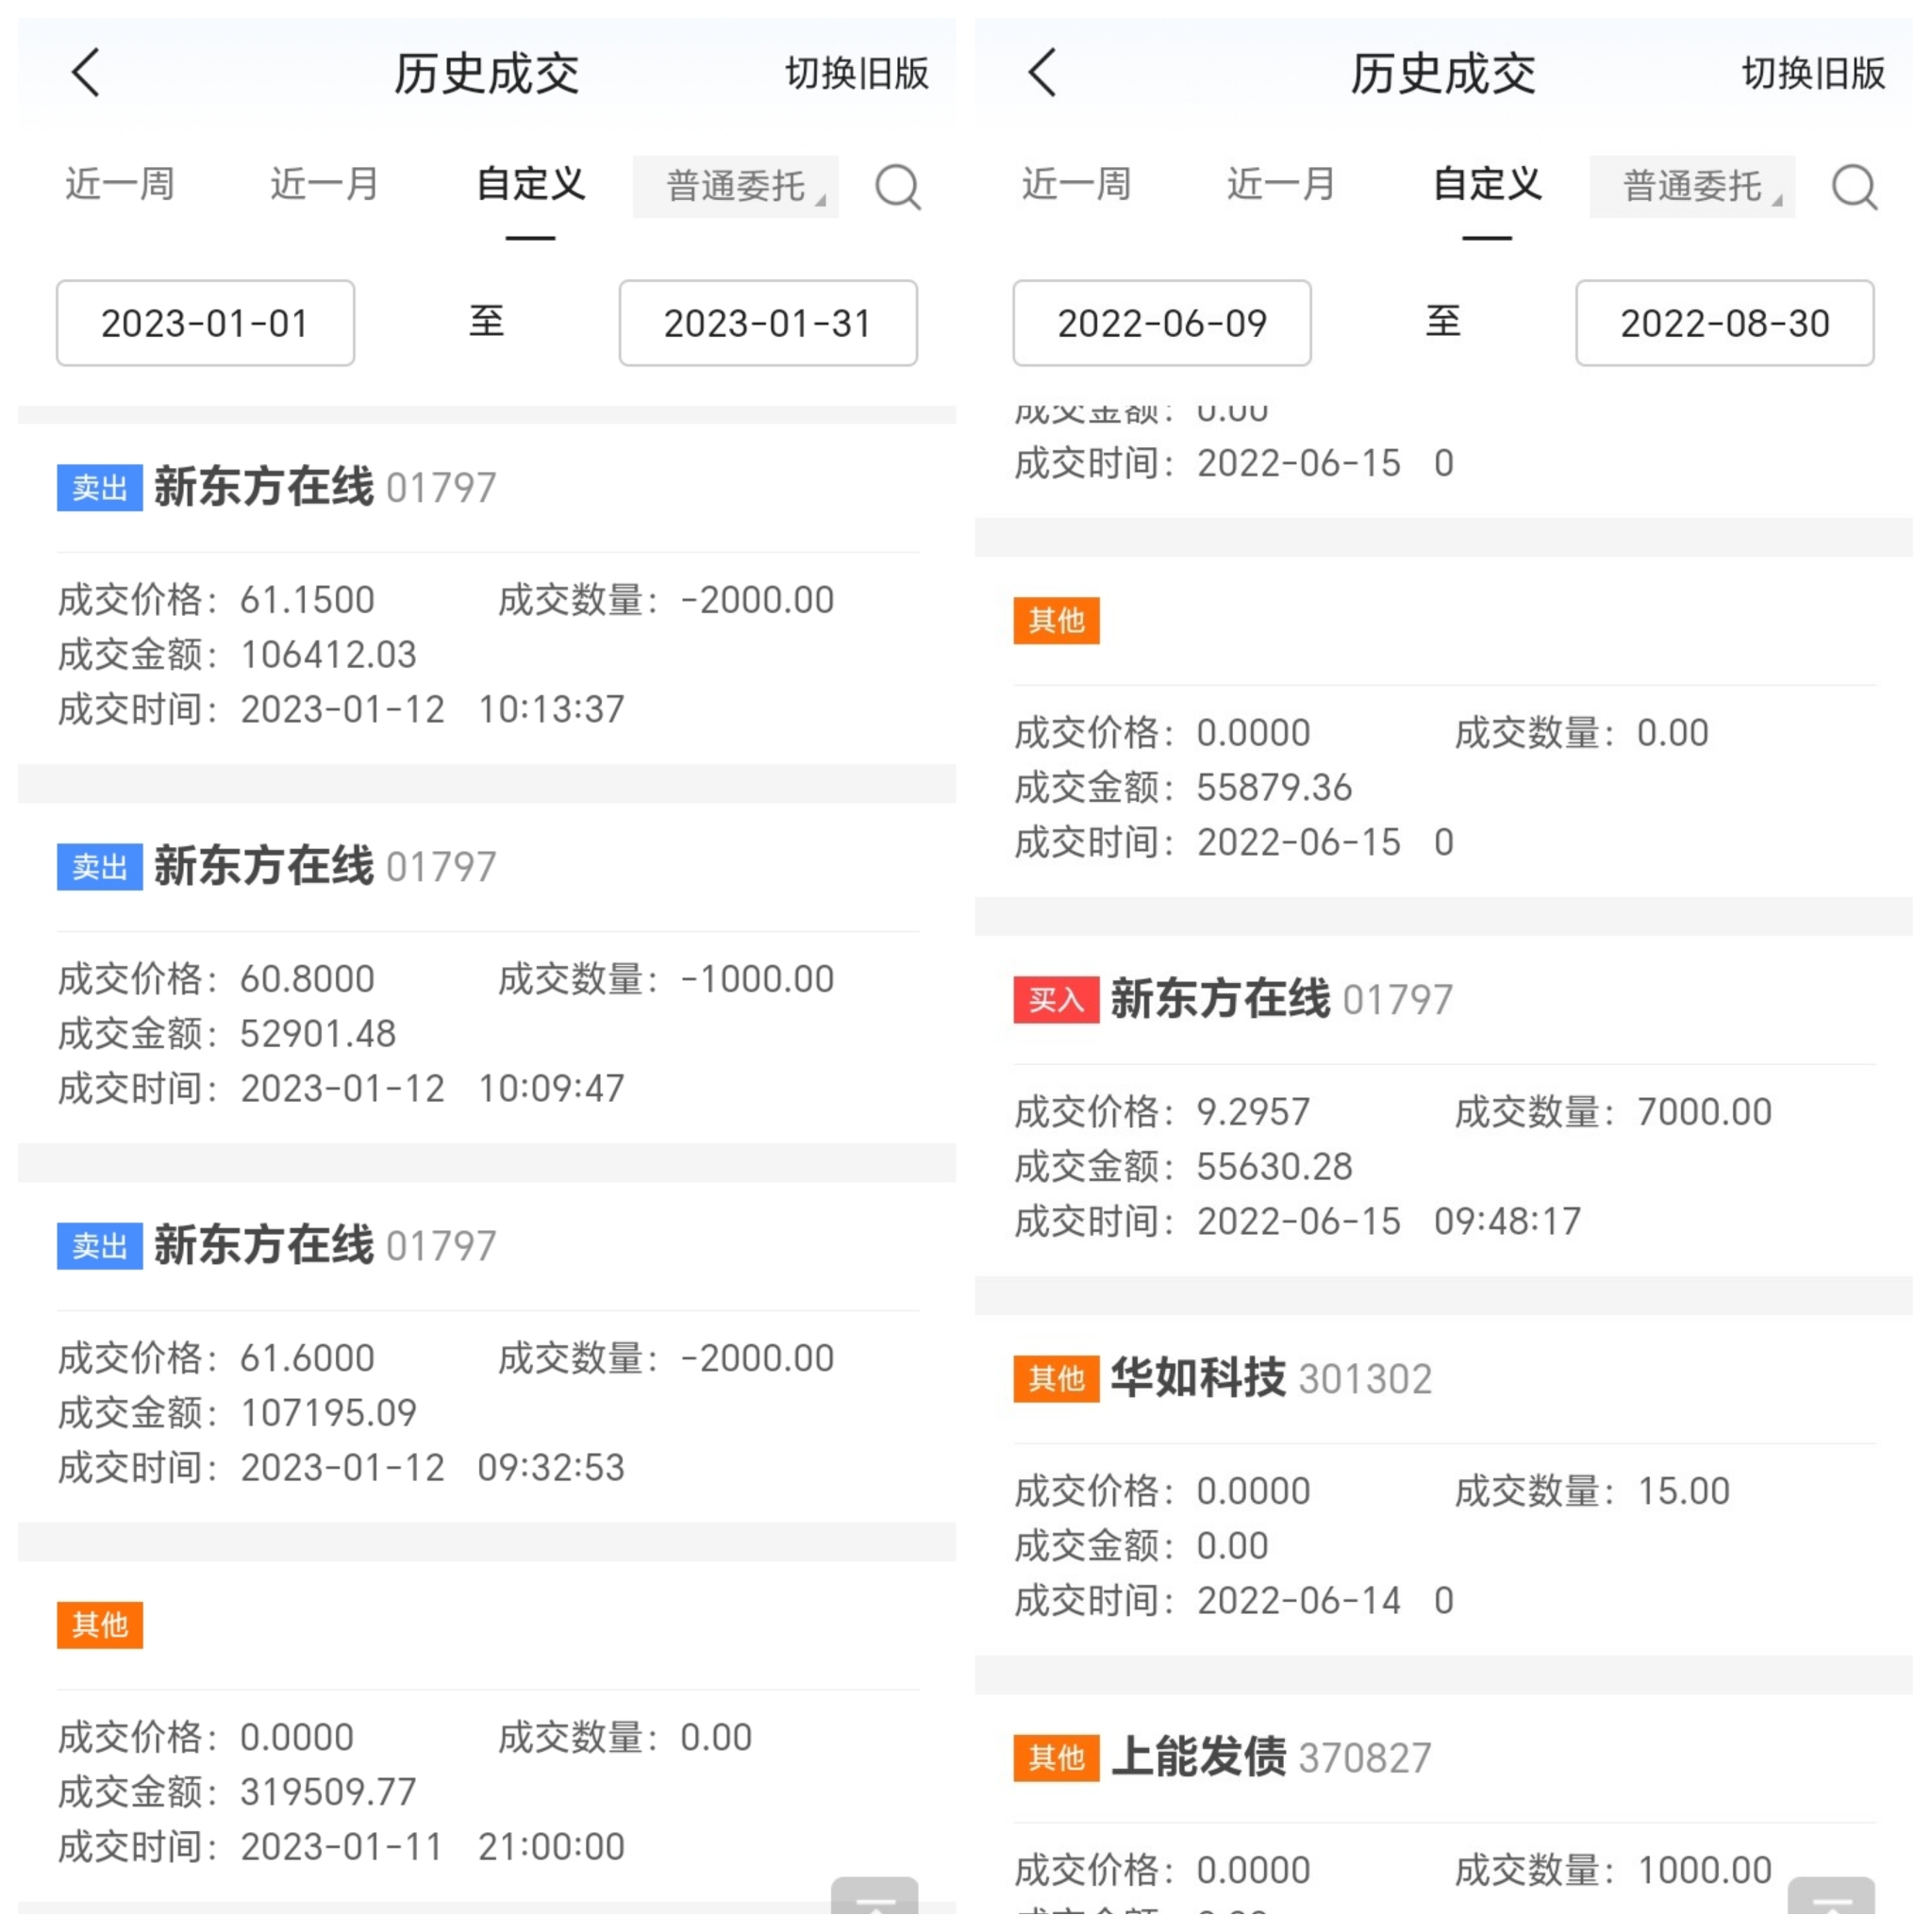Tap the price 60.8000

tap(307, 979)
